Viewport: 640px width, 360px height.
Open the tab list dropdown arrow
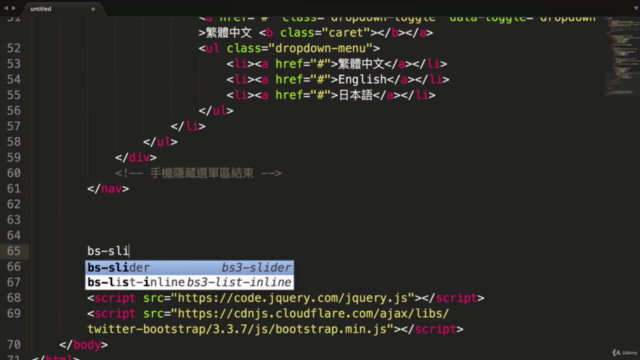pyautogui.click(x=636, y=8)
